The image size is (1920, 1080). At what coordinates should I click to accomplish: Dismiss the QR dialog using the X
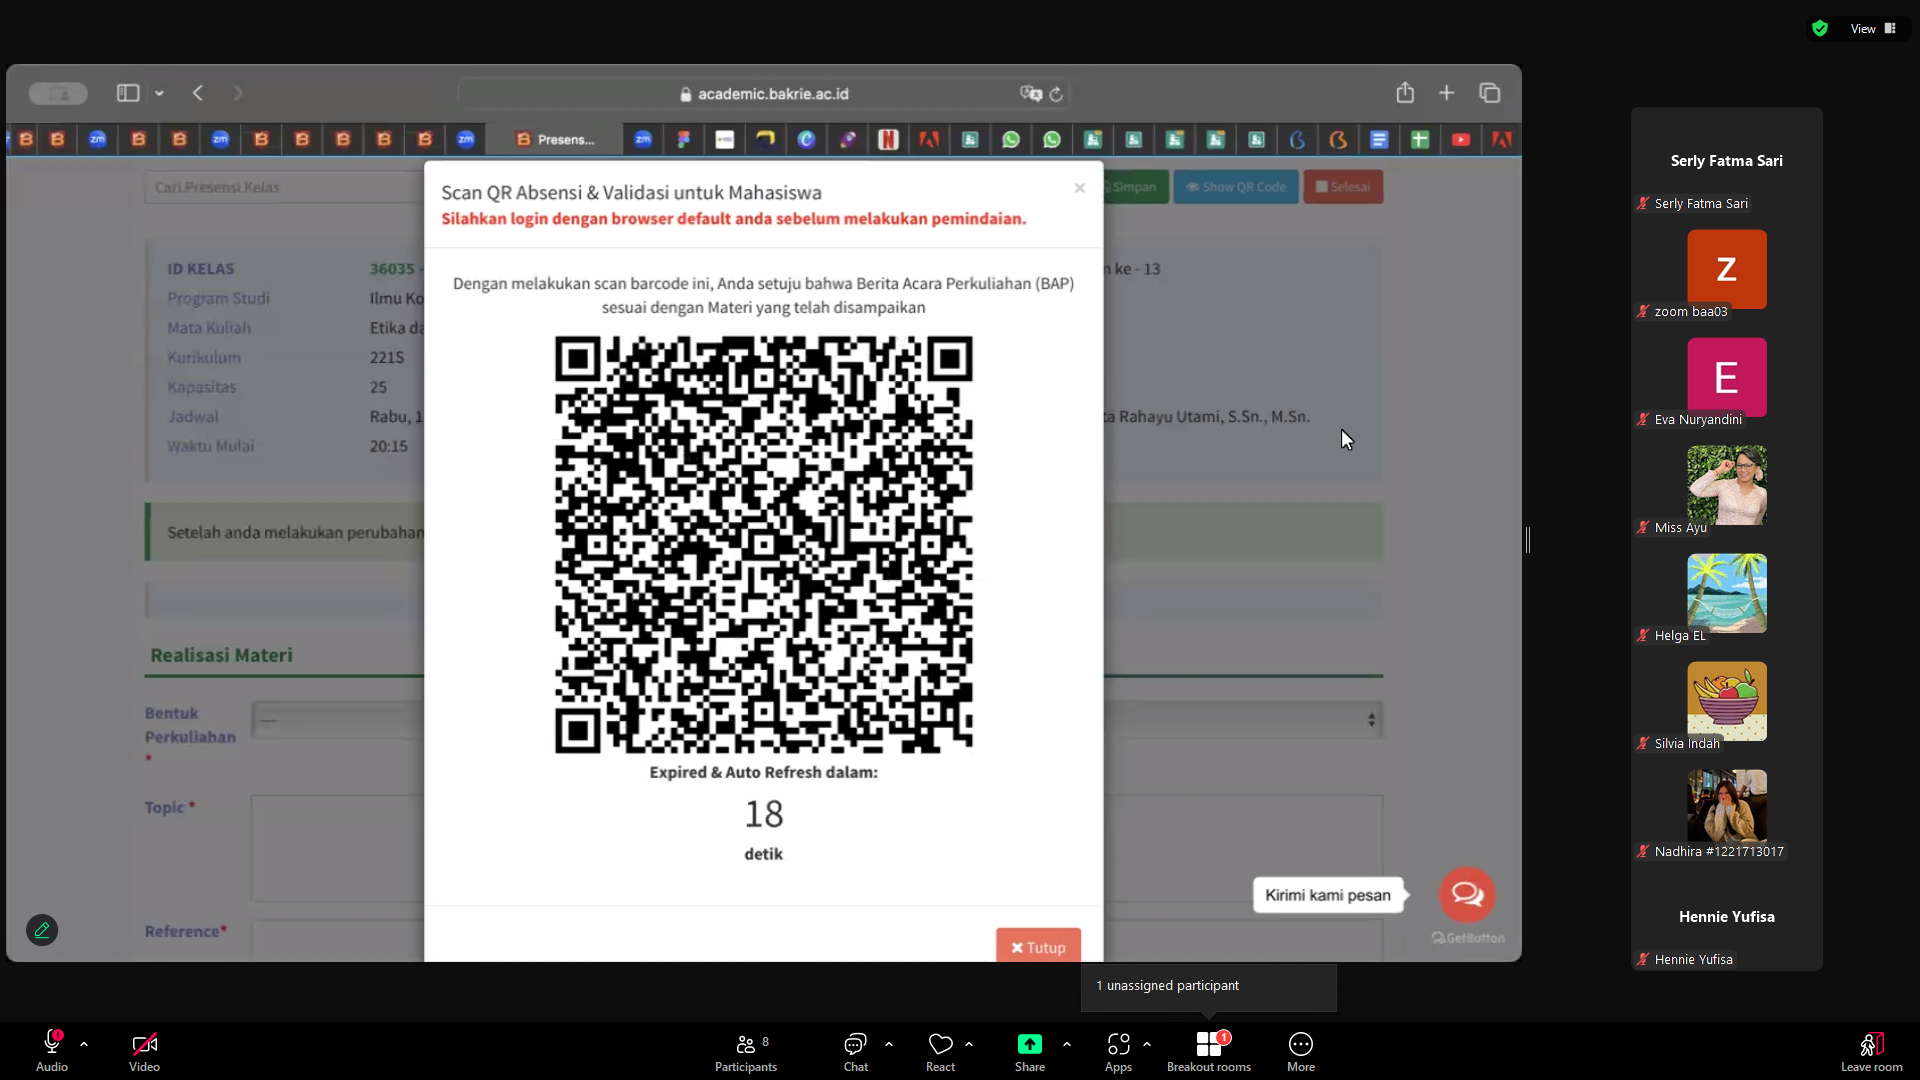pyautogui.click(x=1080, y=188)
